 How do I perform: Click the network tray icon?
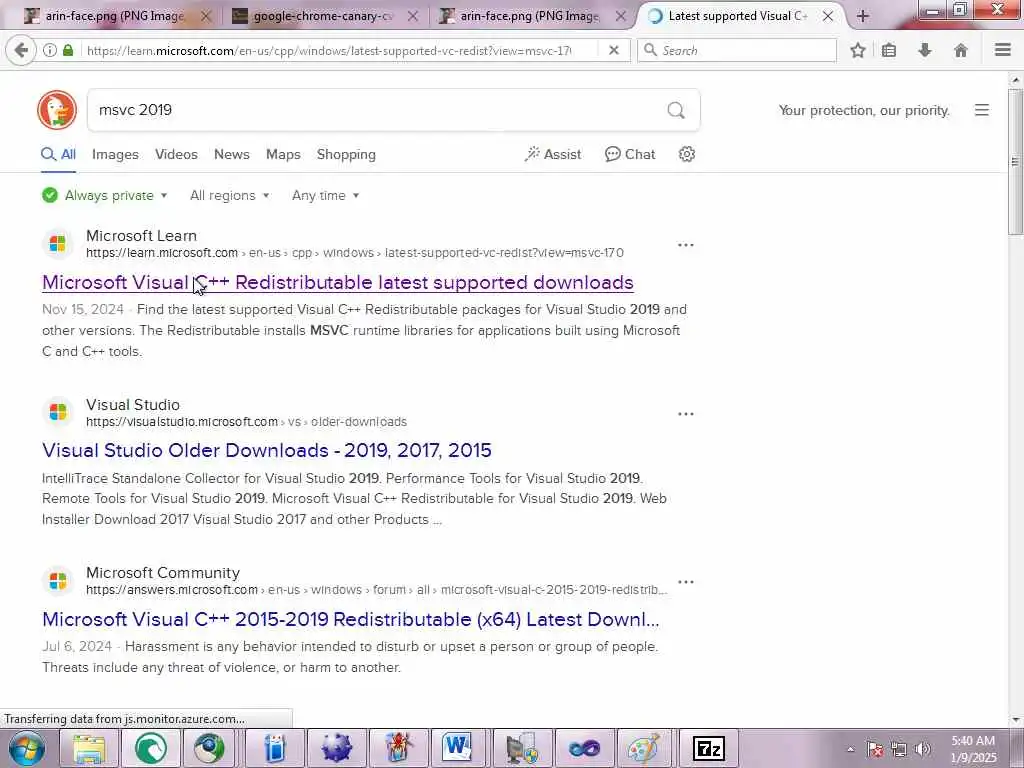click(899, 749)
